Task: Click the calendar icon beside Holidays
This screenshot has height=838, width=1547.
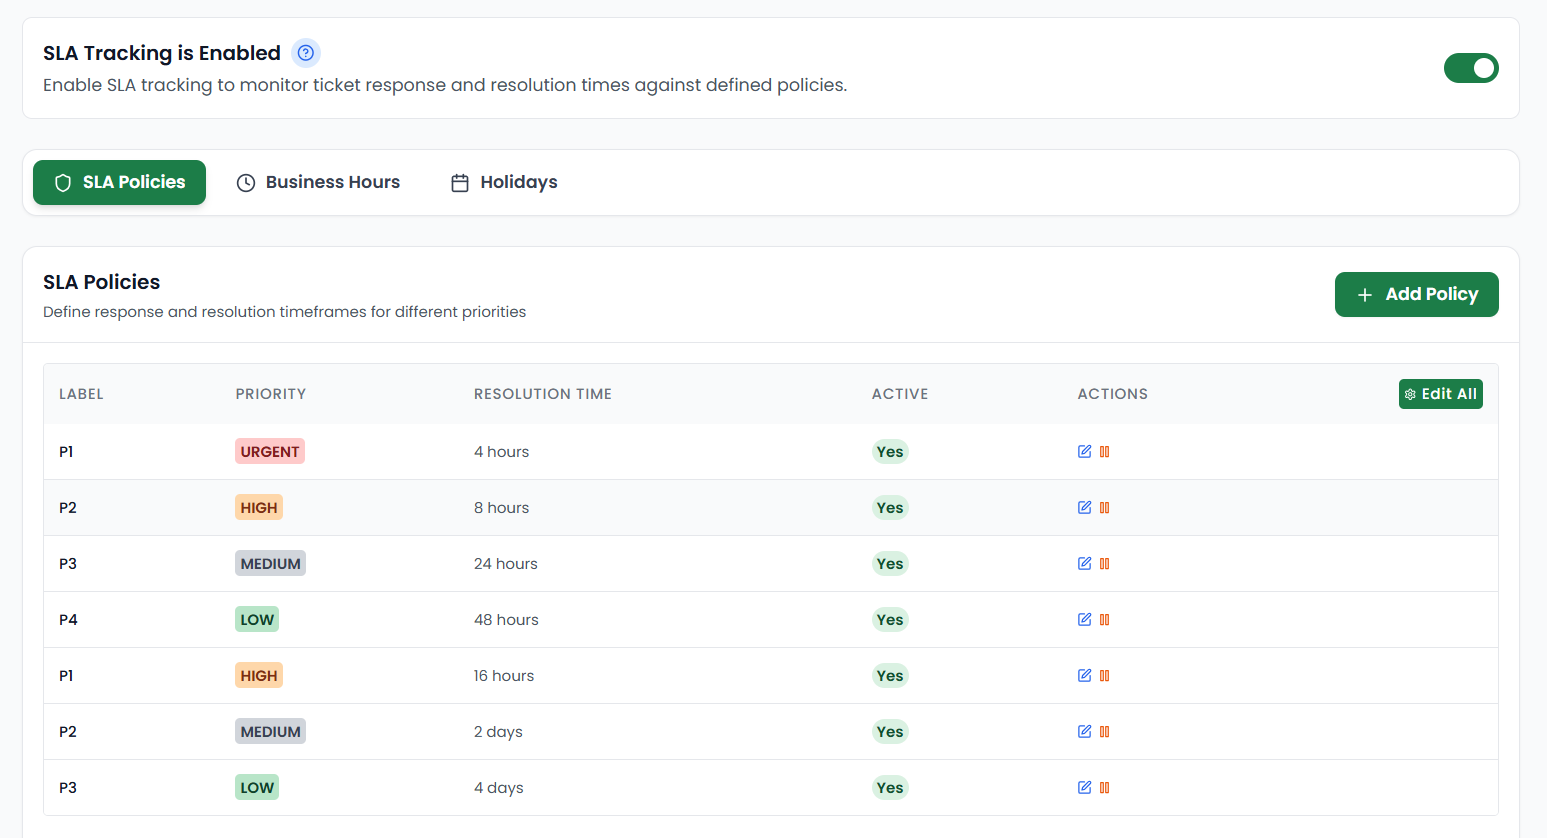Action: tap(460, 182)
